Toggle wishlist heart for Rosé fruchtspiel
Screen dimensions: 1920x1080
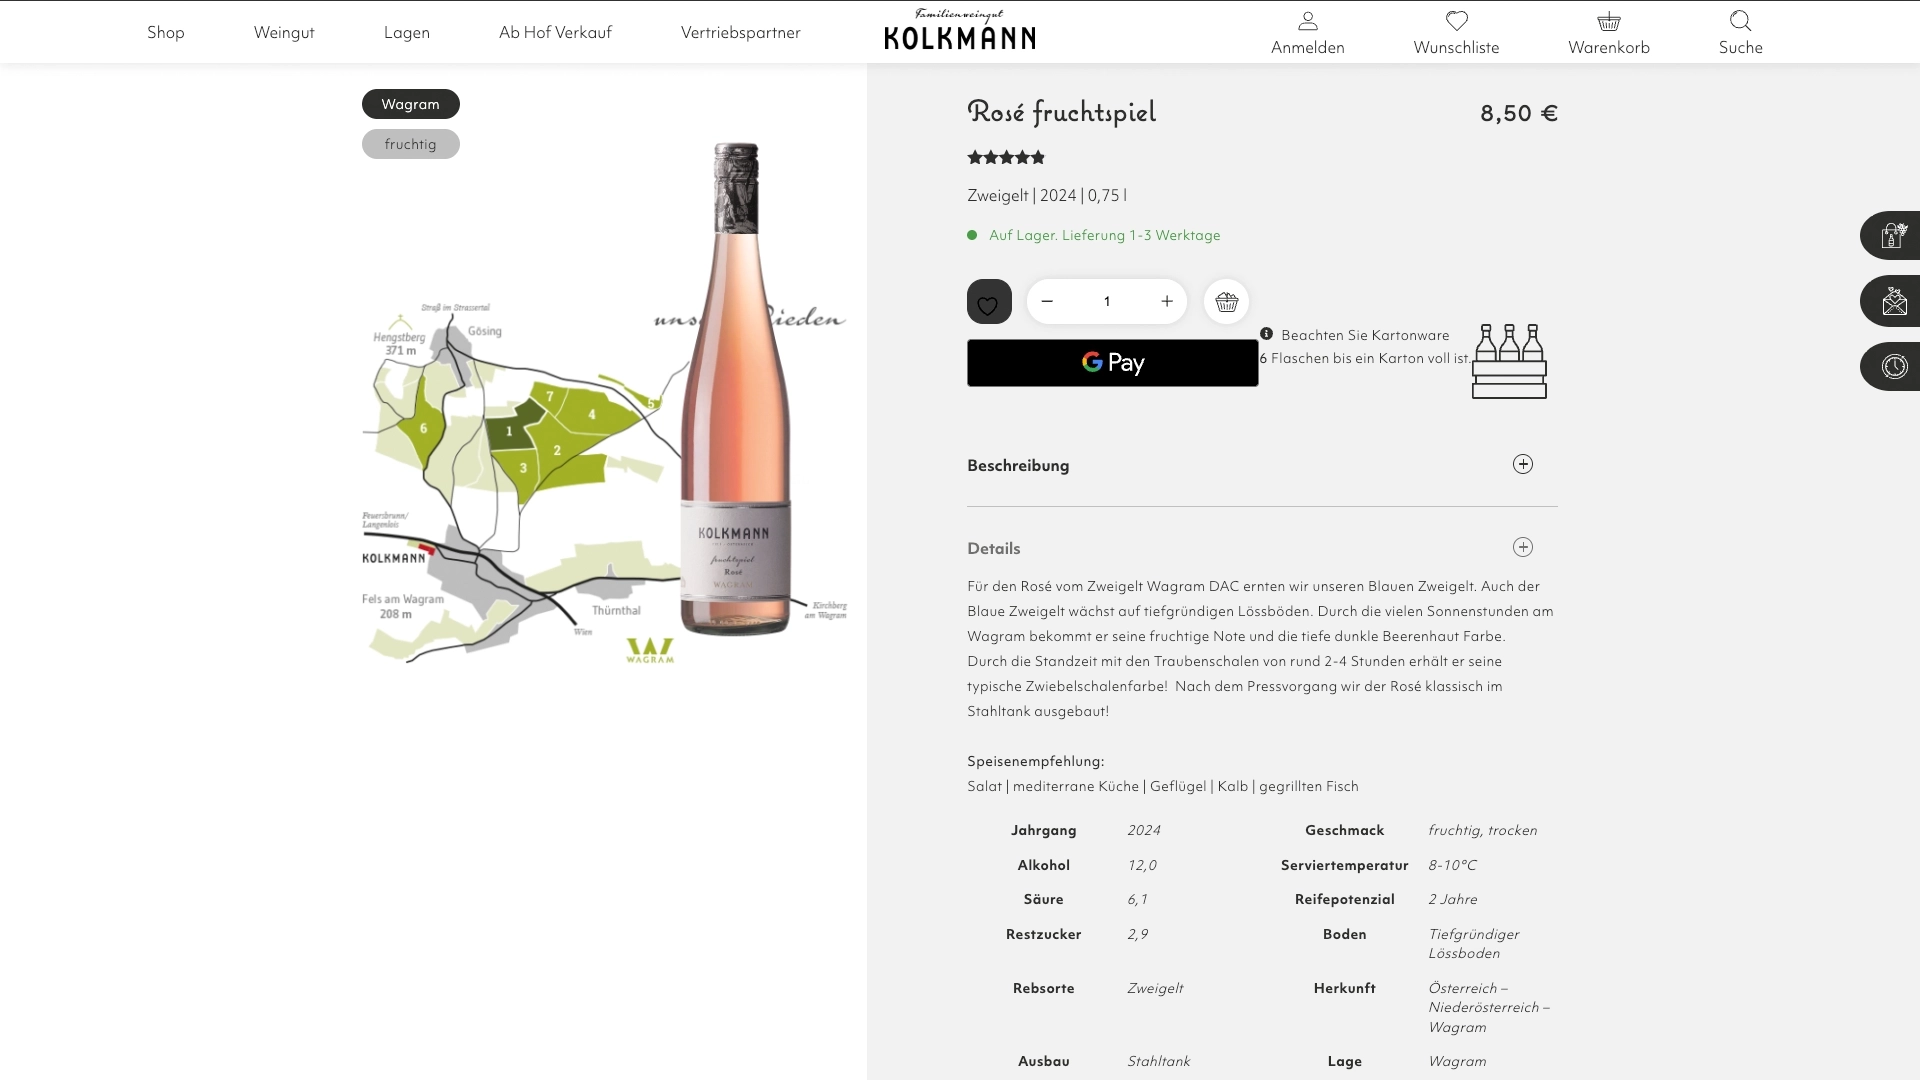click(x=989, y=302)
